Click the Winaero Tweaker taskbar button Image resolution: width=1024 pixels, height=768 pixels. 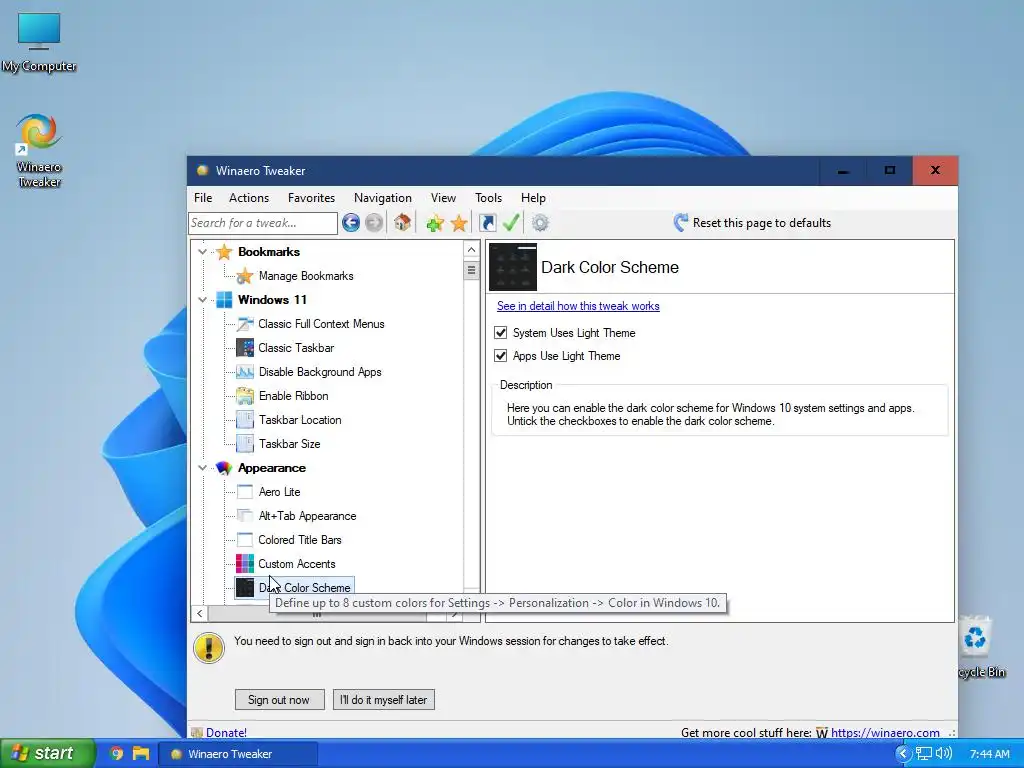point(239,754)
